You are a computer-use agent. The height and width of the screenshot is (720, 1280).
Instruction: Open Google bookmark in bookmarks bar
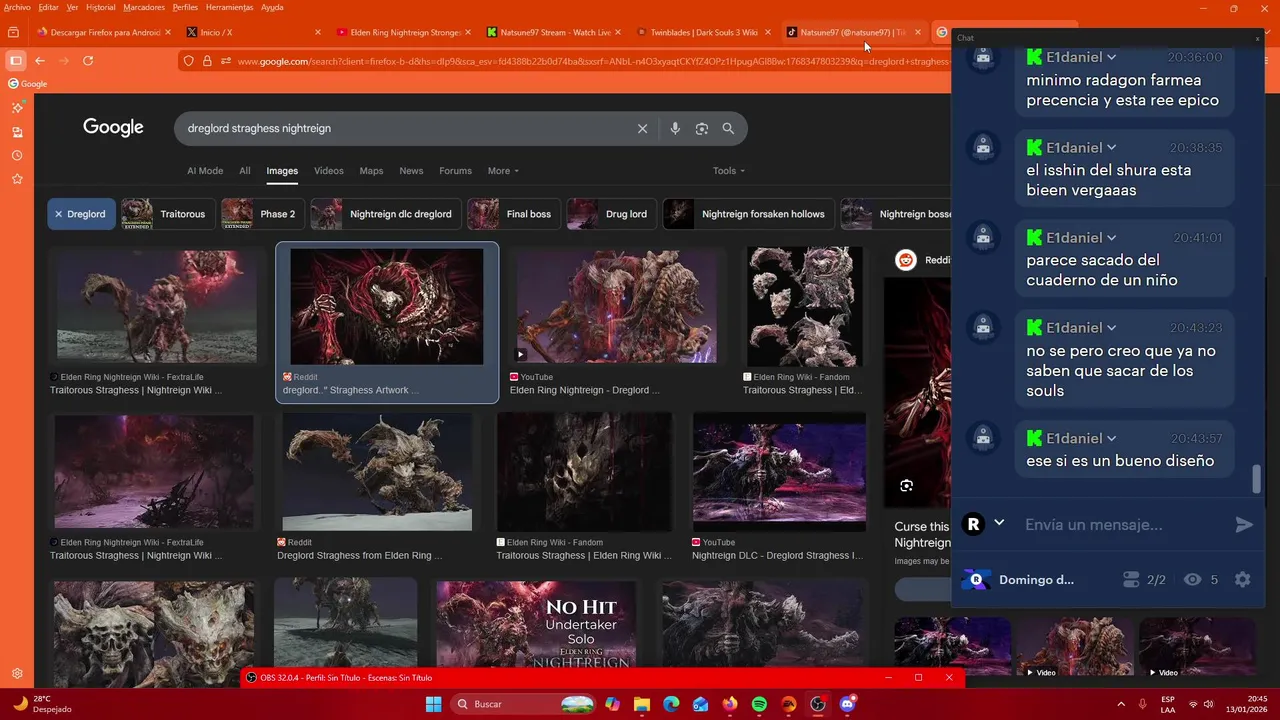[x=28, y=84]
